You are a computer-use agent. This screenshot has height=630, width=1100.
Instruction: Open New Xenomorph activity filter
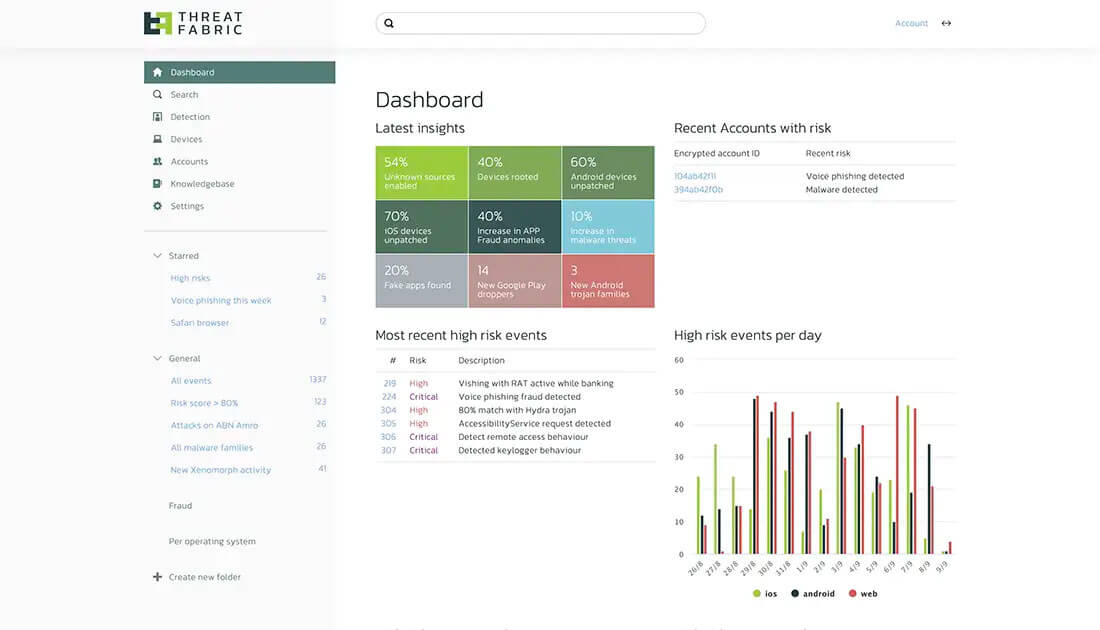click(x=220, y=470)
